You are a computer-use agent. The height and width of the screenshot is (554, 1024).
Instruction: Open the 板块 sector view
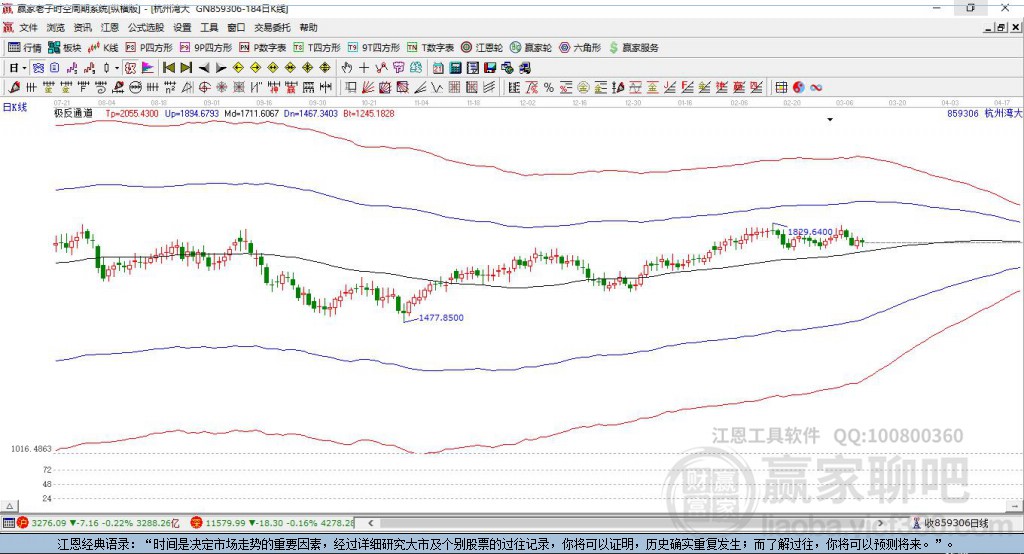pos(64,48)
